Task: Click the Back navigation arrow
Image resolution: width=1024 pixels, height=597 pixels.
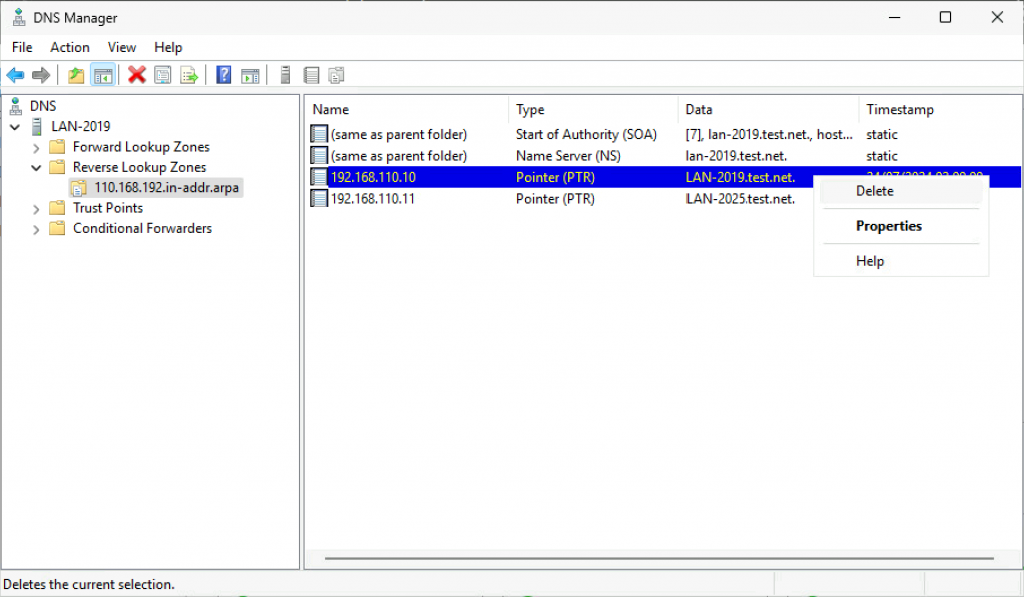Action: pos(14,74)
